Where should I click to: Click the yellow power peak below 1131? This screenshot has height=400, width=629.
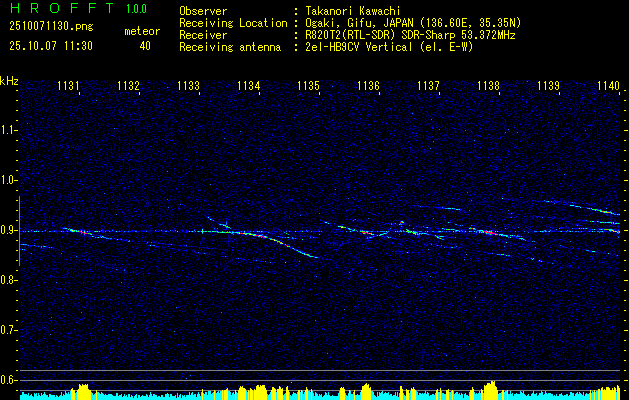coord(81,392)
